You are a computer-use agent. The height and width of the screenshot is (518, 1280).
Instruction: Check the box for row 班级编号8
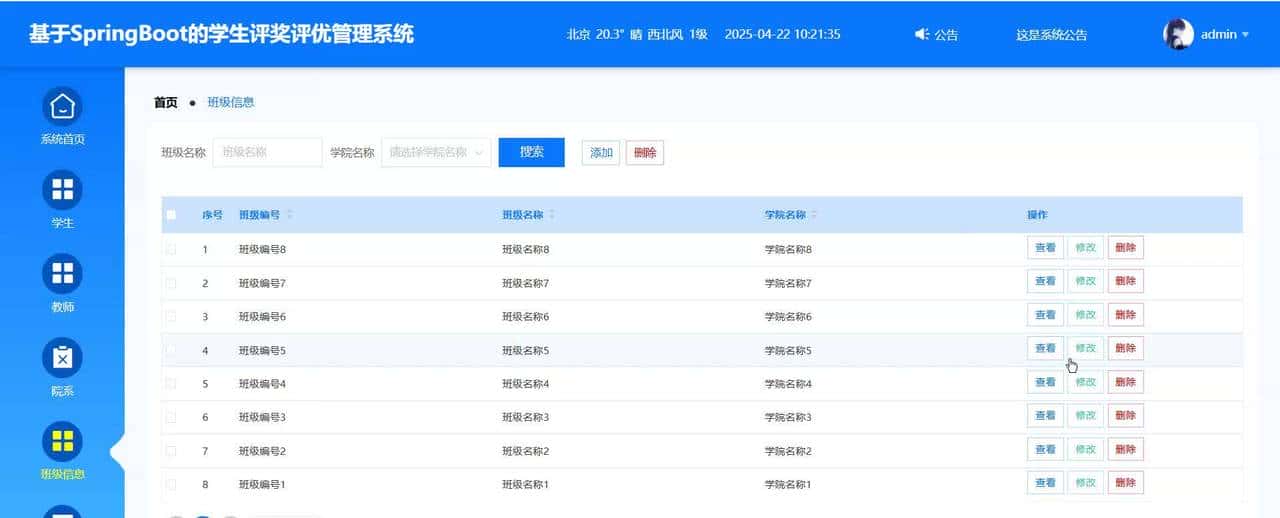[x=171, y=249]
